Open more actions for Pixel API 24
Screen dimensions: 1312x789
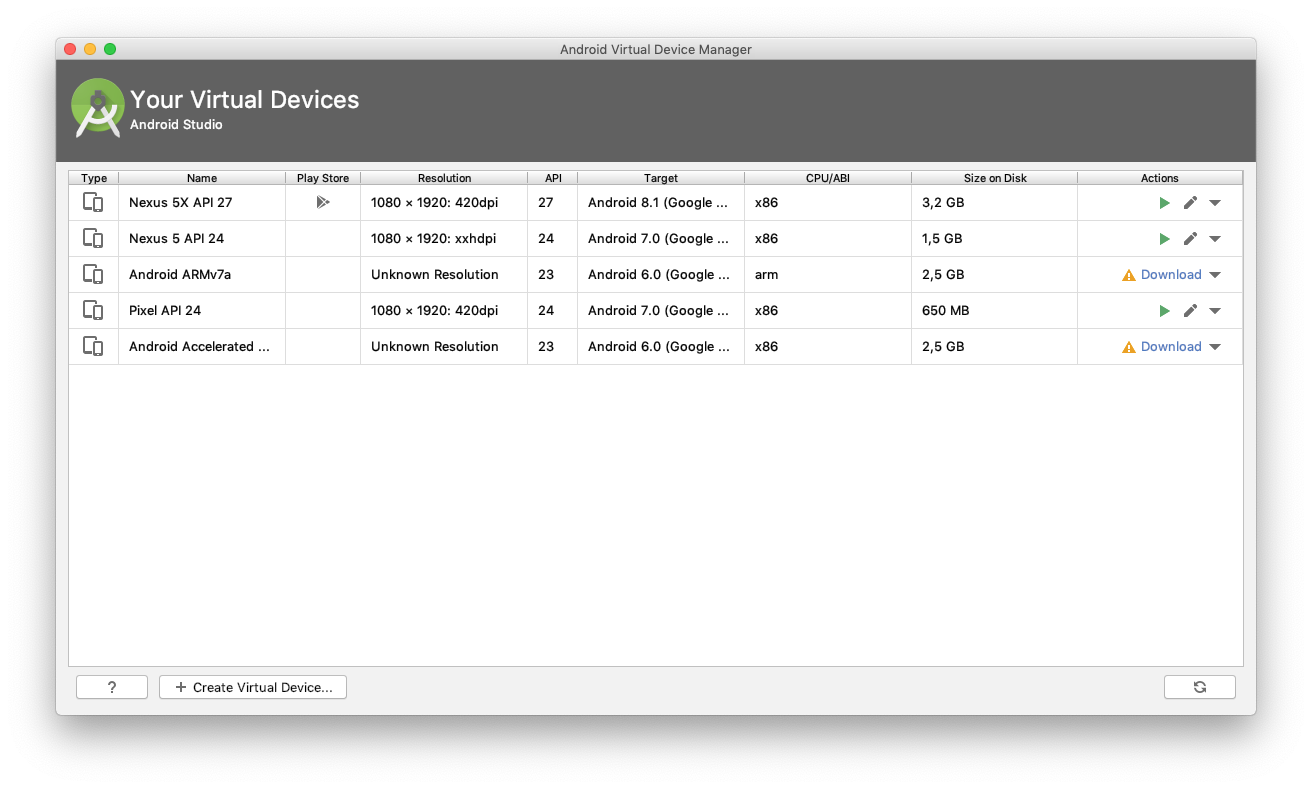1215,311
